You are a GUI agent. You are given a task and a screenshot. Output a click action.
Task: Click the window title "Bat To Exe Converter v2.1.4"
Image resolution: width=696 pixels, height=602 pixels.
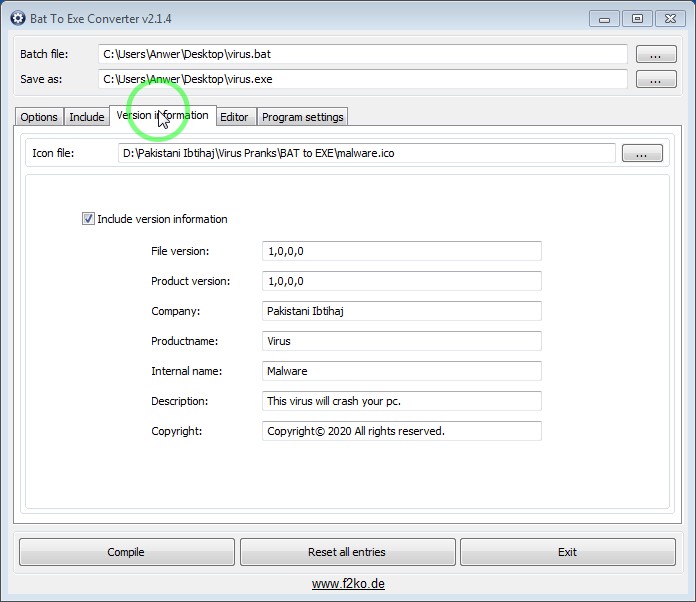[x=100, y=19]
